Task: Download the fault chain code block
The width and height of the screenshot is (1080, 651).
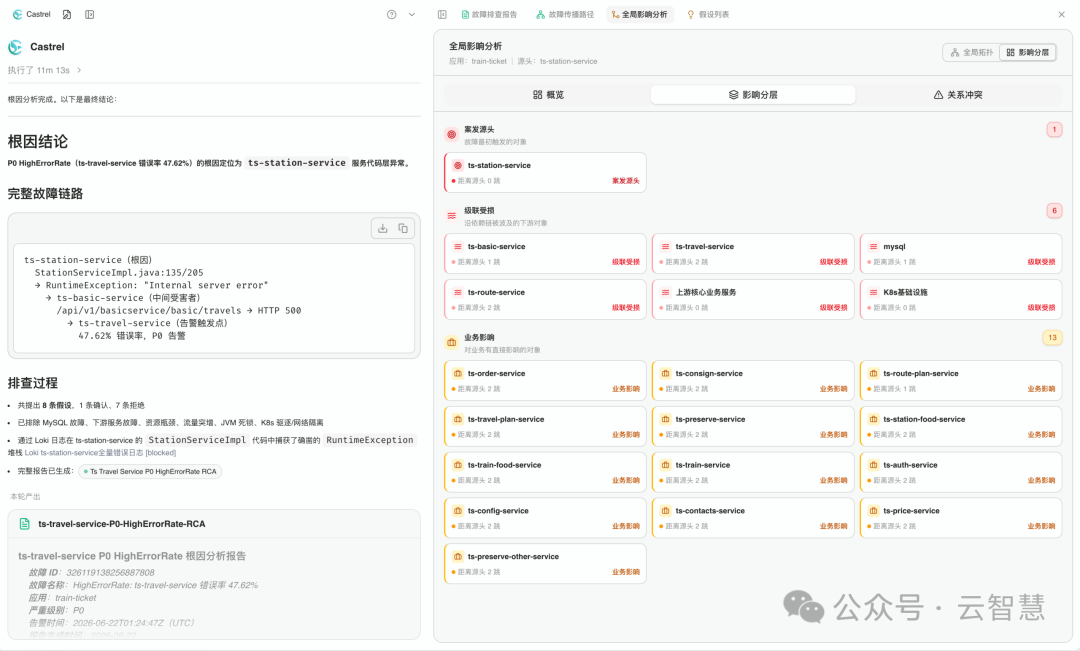Action: tap(383, 228)
